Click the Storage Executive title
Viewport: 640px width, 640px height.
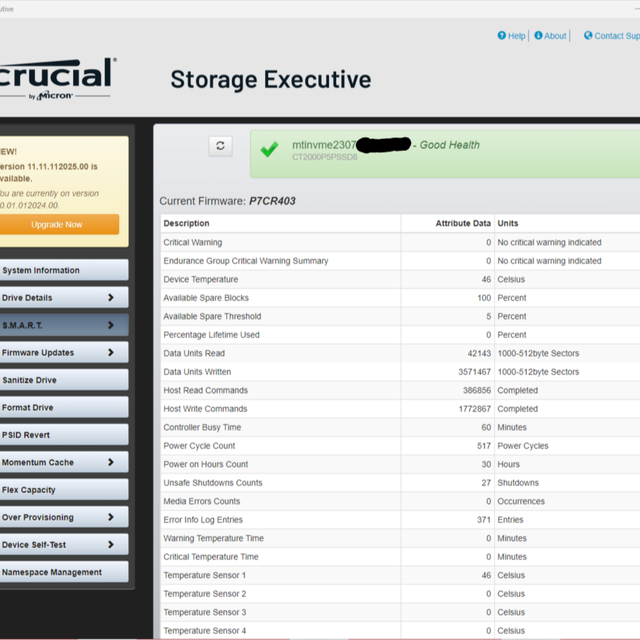click(x=271, y=79)
